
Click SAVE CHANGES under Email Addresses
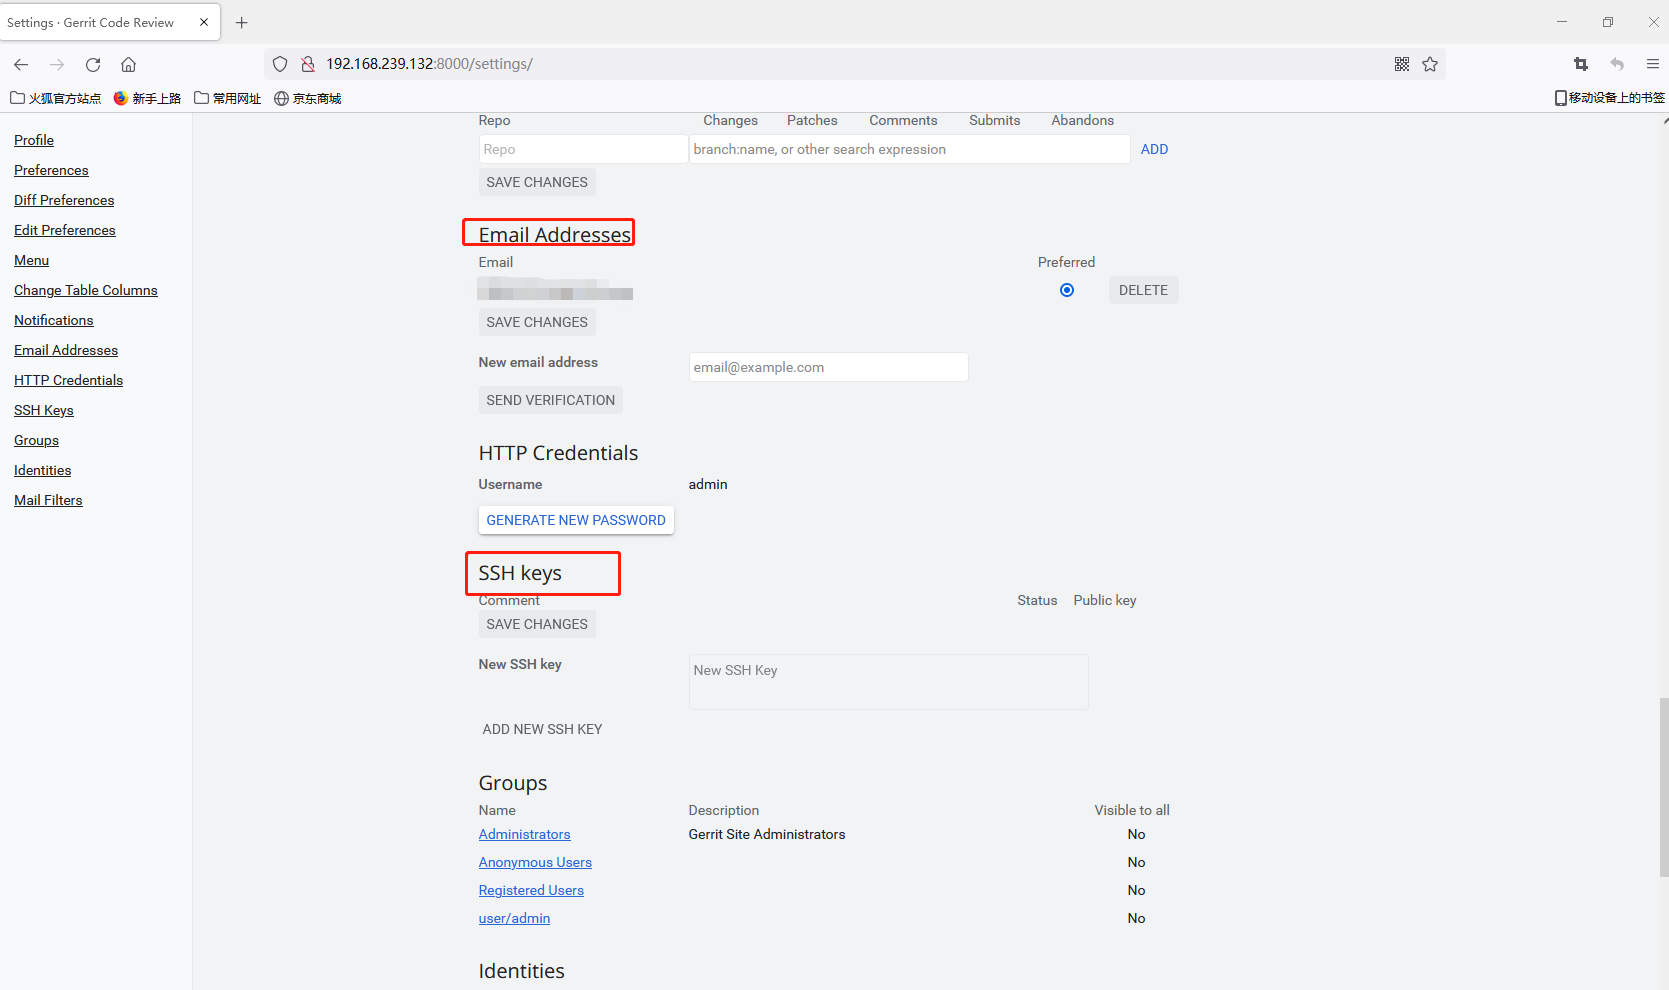coord(537,322)
